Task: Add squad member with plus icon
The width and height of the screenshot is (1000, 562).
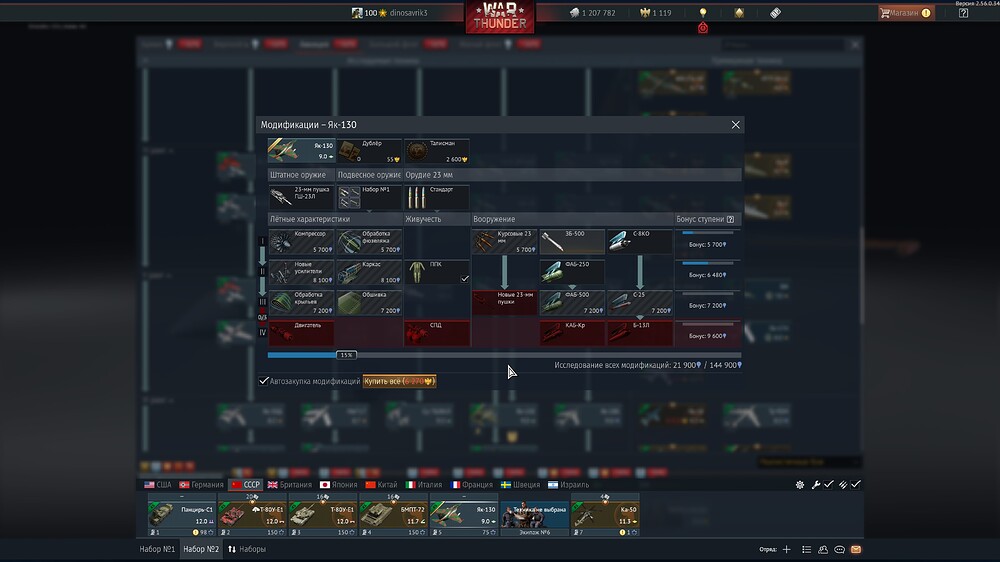Action: (786, 549)
